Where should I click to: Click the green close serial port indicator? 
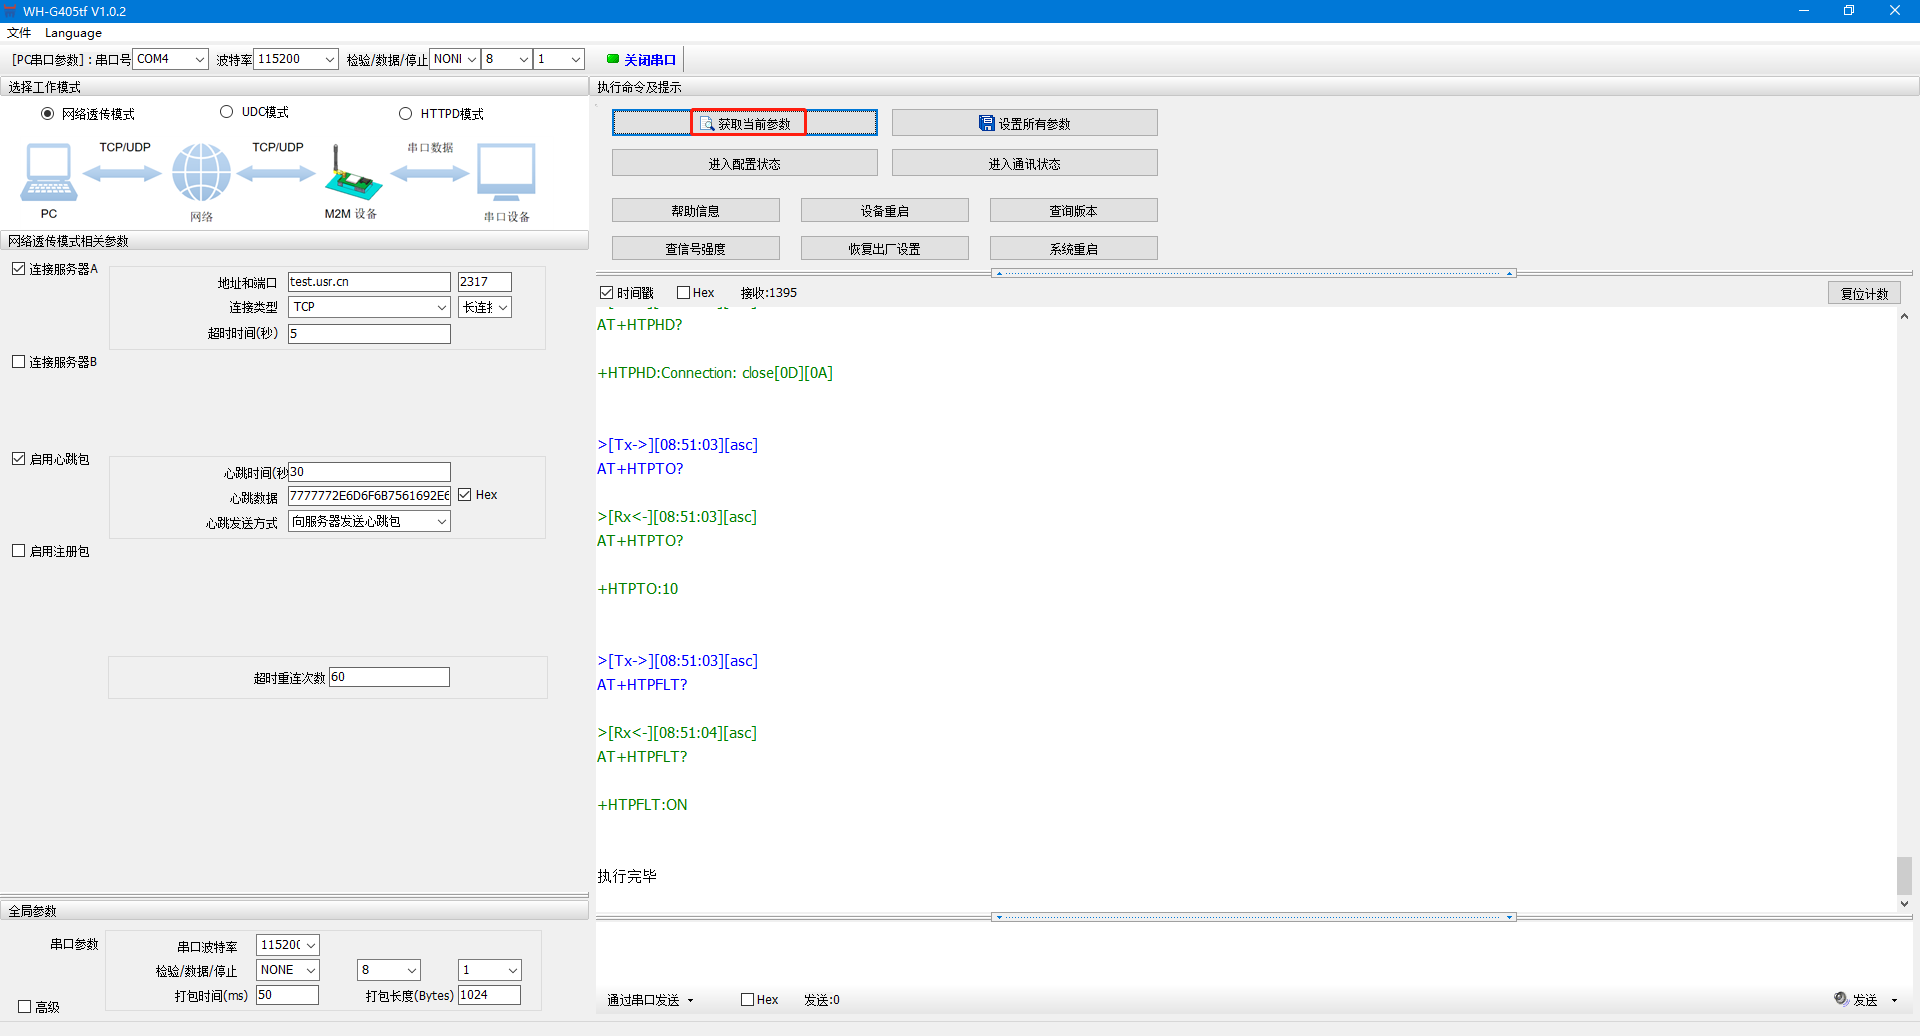[x=613, y=59]
